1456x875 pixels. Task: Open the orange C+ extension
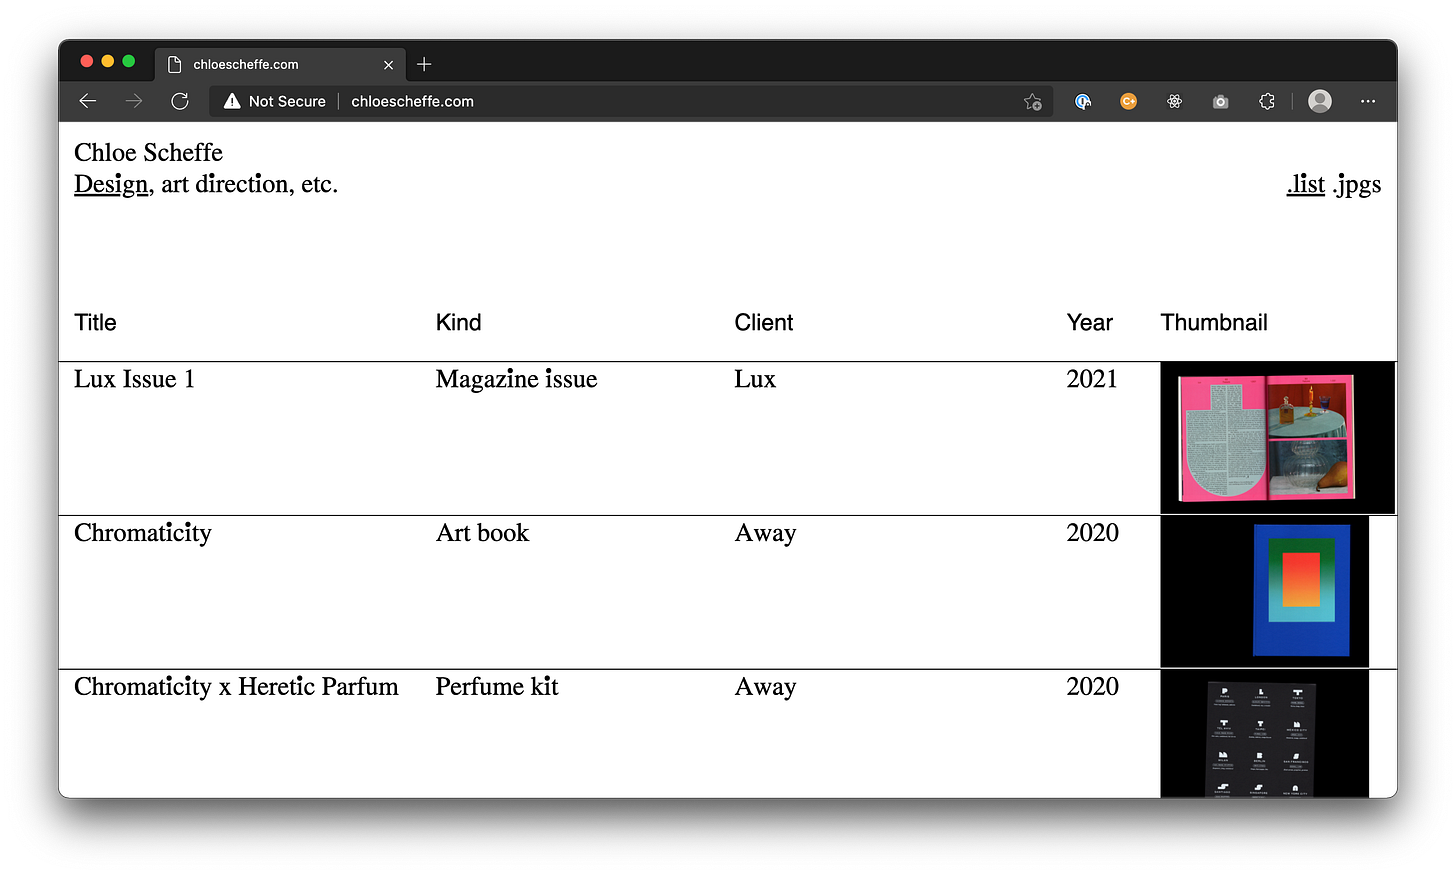click(1128, 101)
